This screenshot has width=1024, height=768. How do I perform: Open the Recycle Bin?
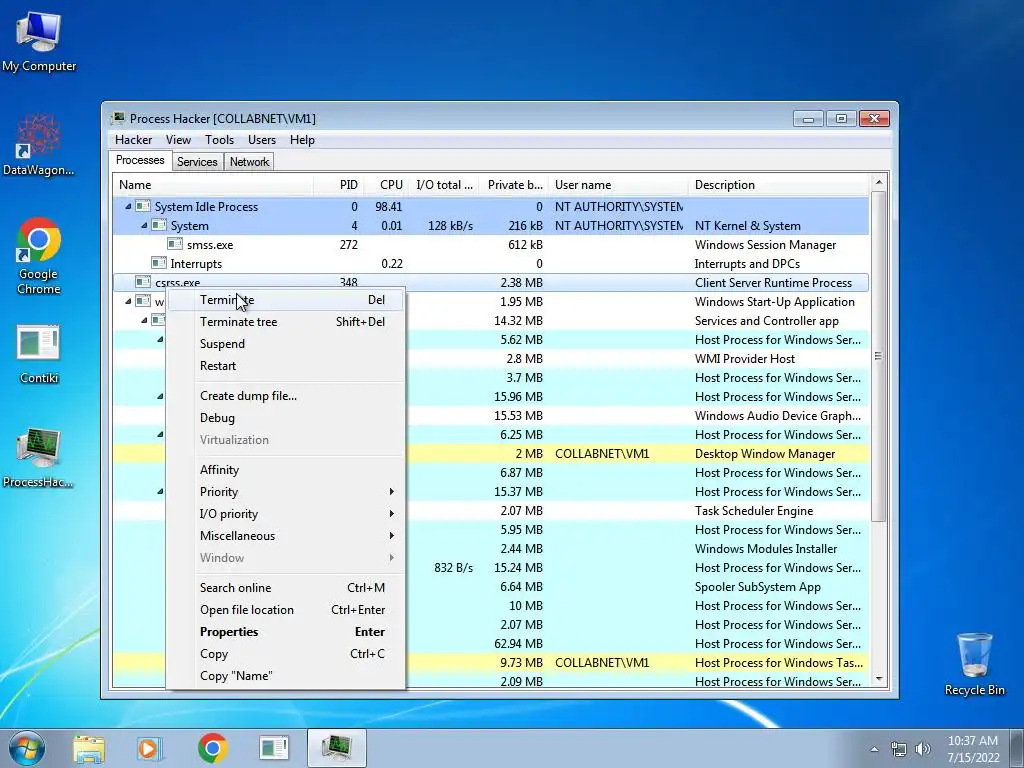tap(974, 664)
